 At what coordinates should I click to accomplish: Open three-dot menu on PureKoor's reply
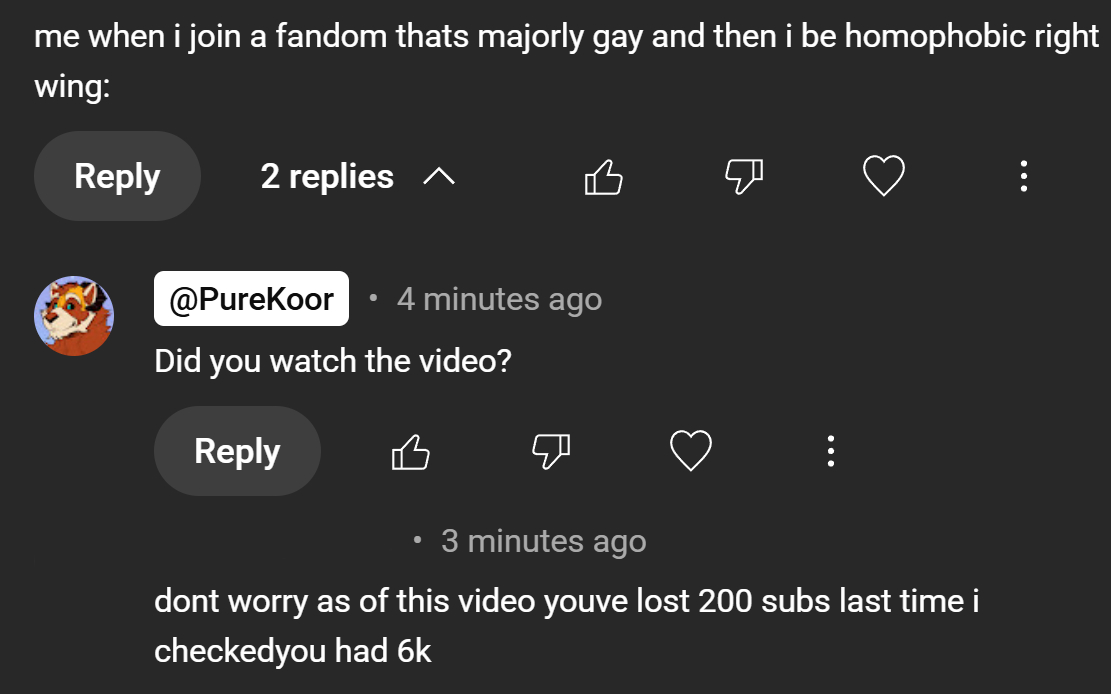830,451
